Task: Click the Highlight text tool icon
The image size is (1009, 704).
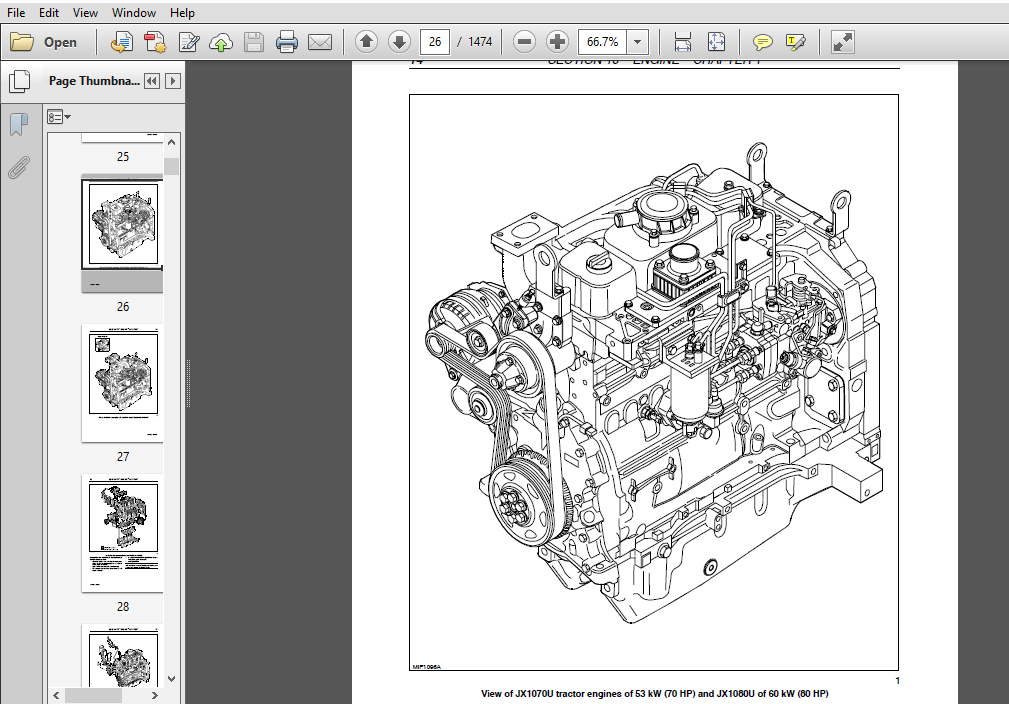Action: coord(796,42)
